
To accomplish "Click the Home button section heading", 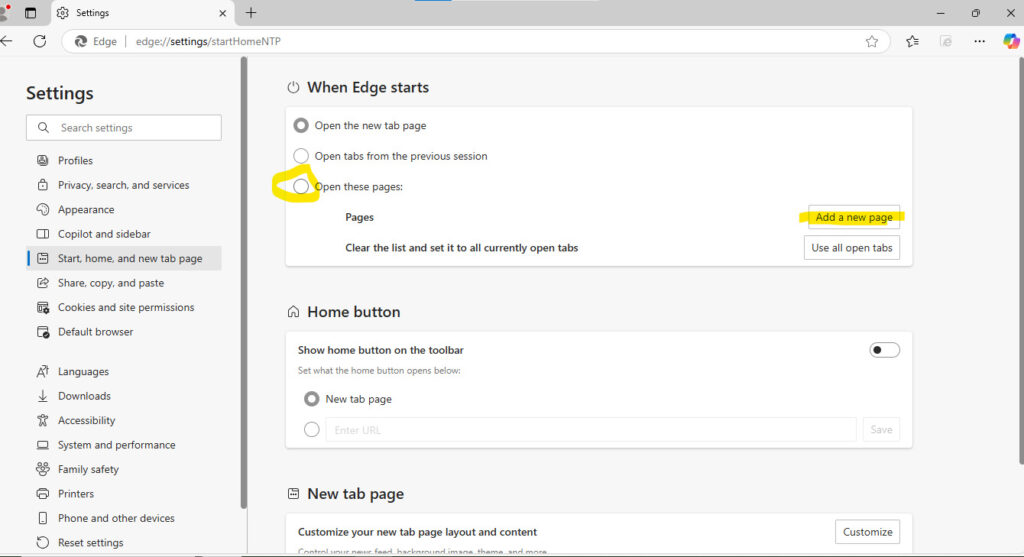I will (353, 312).
